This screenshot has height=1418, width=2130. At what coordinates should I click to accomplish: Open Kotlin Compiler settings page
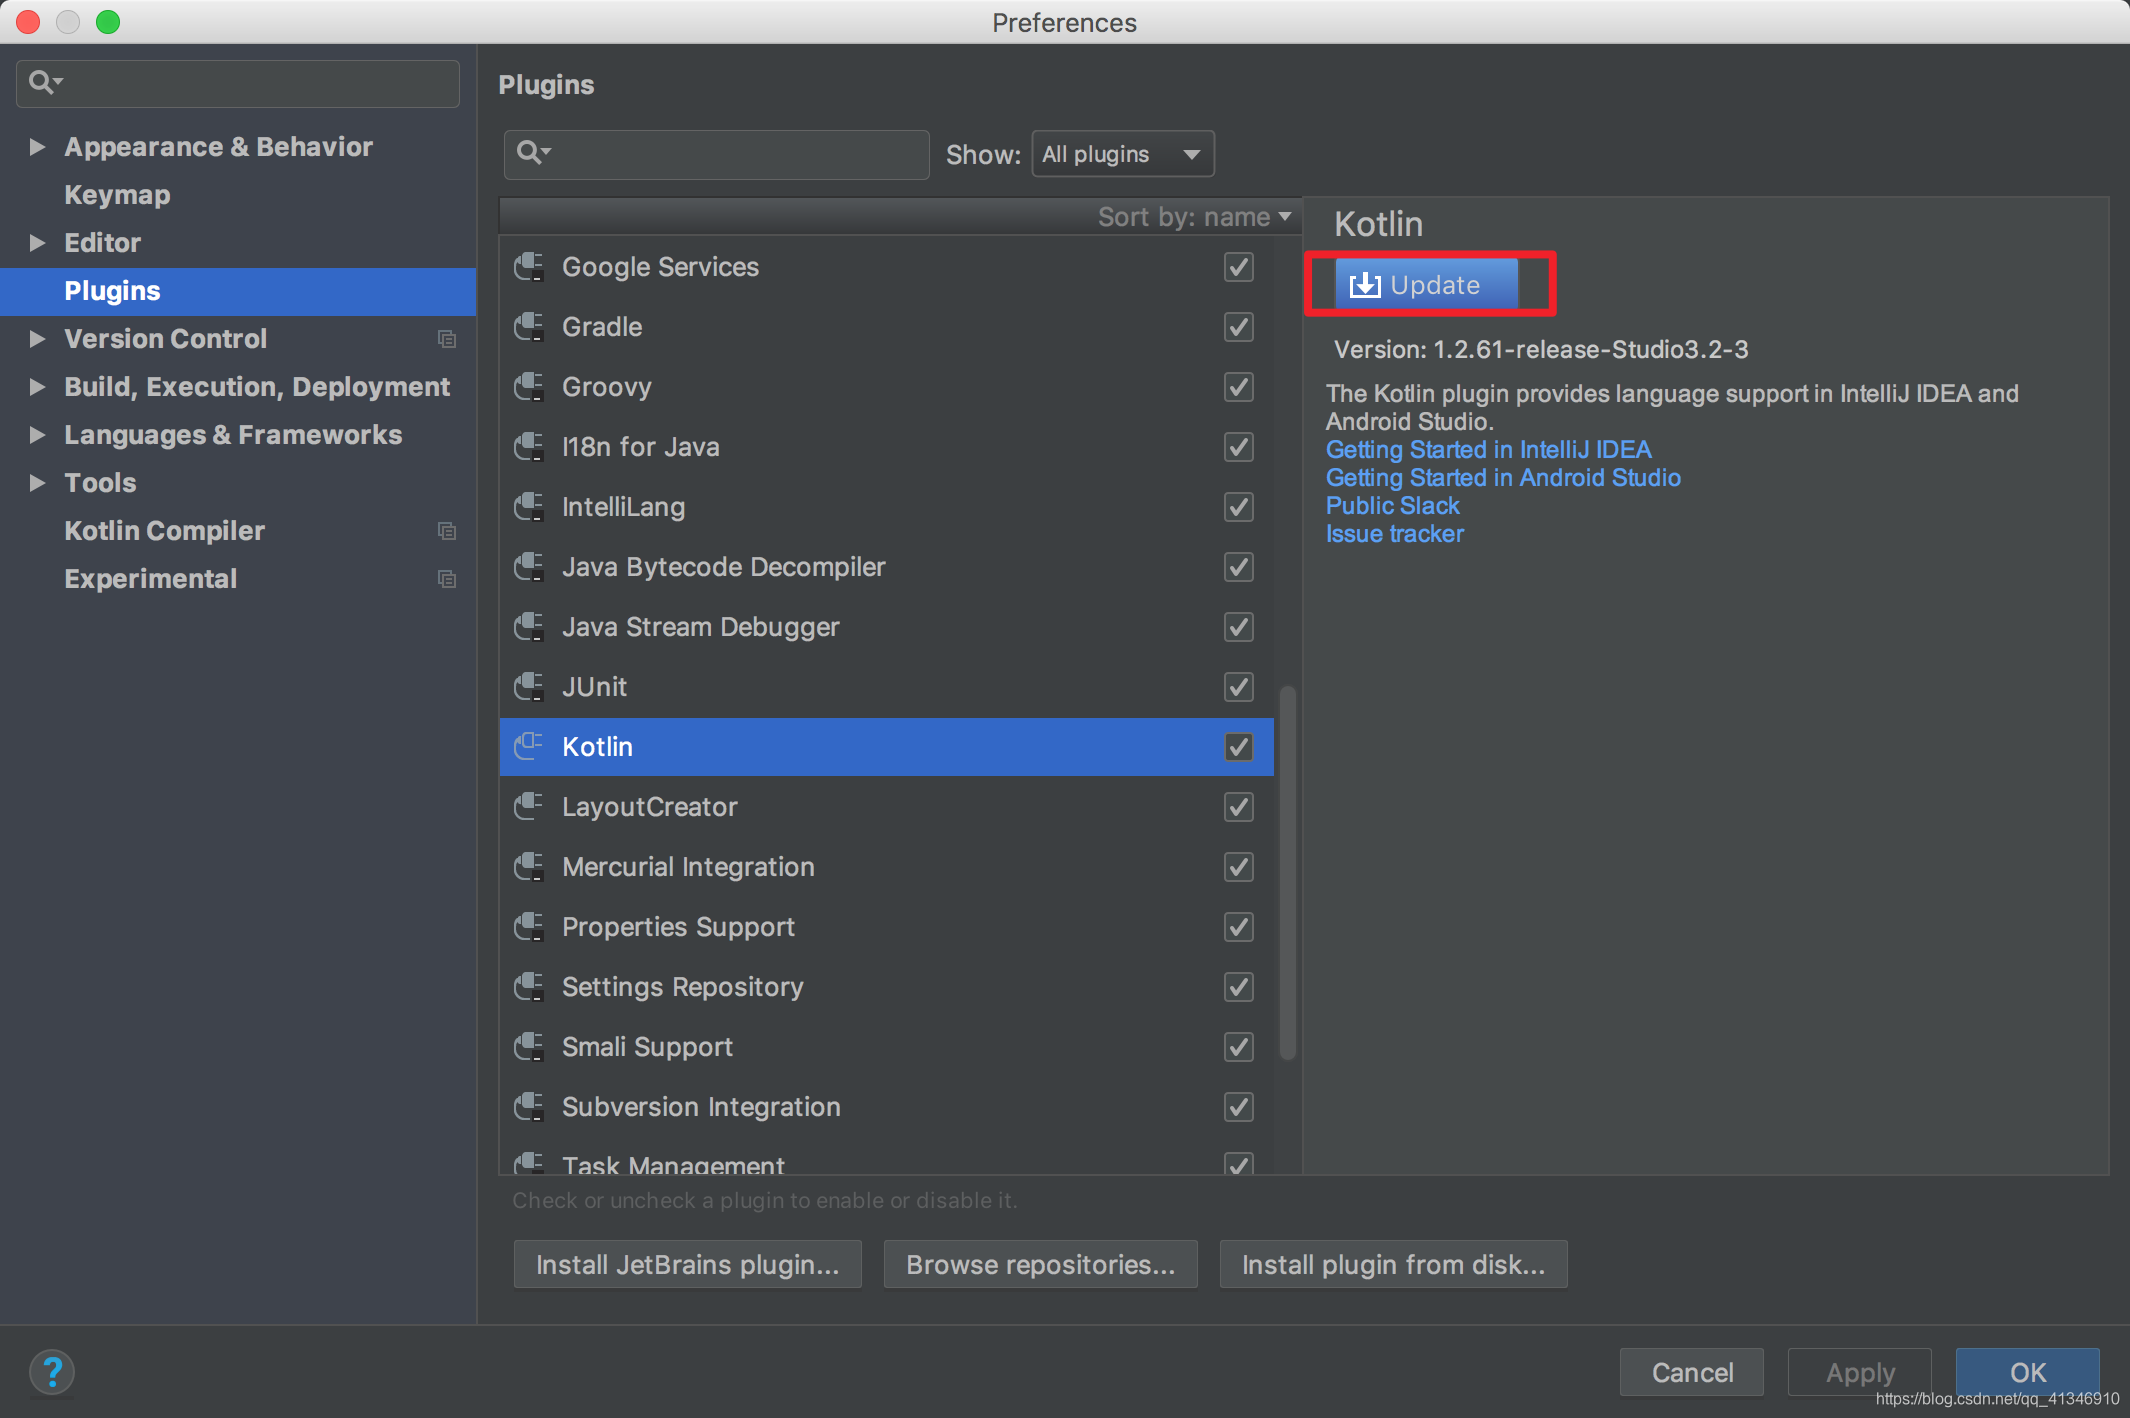click(x=164, y=531)
